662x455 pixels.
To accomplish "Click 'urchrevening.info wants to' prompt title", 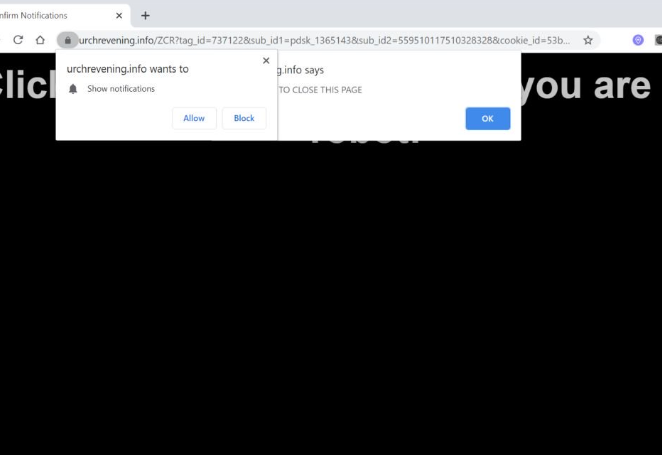I will [128, 69].
